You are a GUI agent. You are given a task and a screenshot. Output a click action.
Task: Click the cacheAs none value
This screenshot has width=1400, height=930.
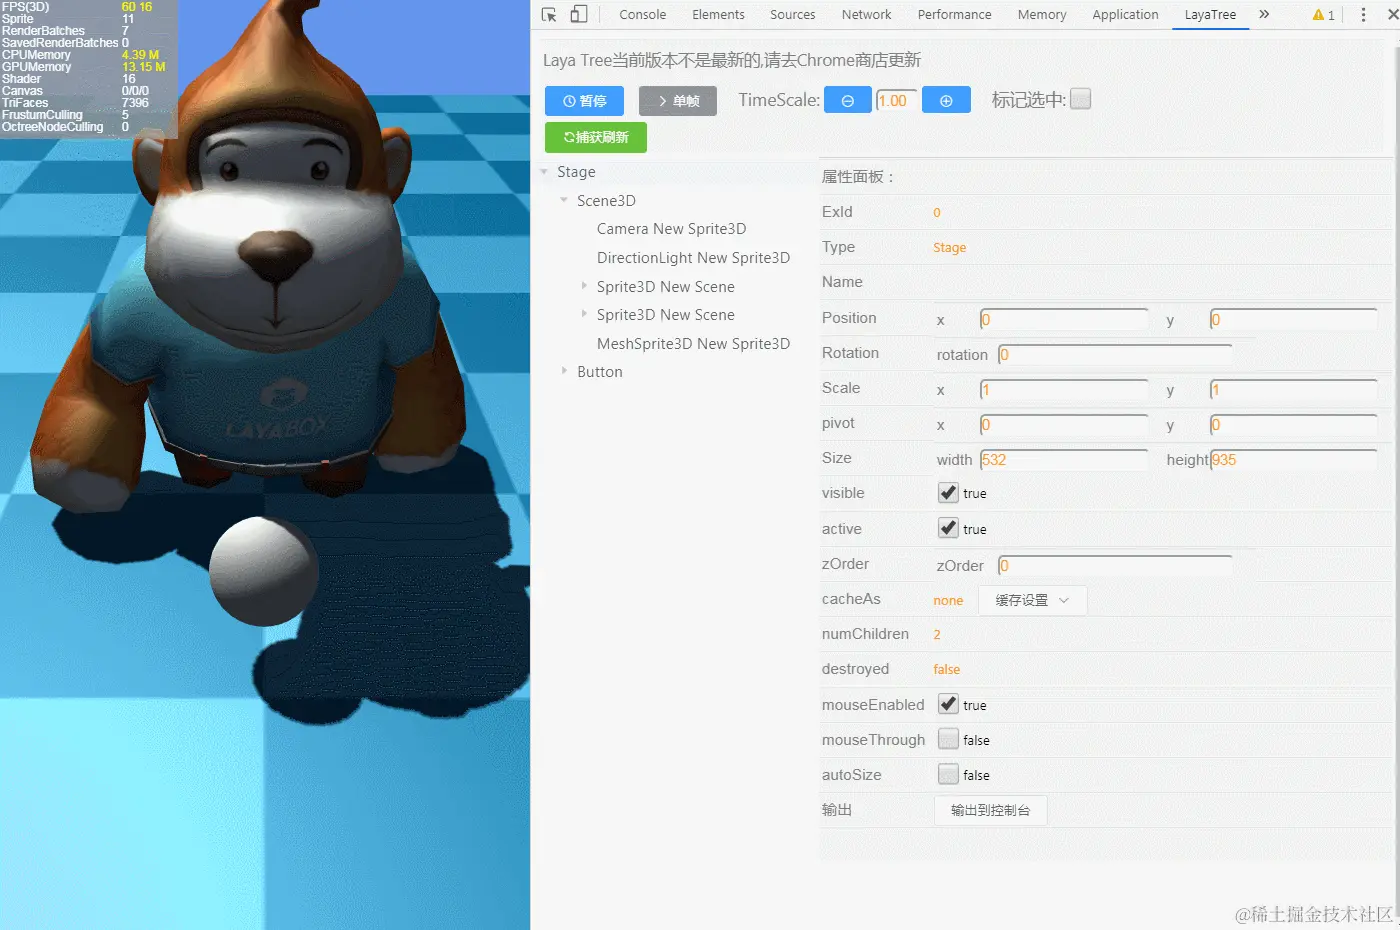[948, 601]
